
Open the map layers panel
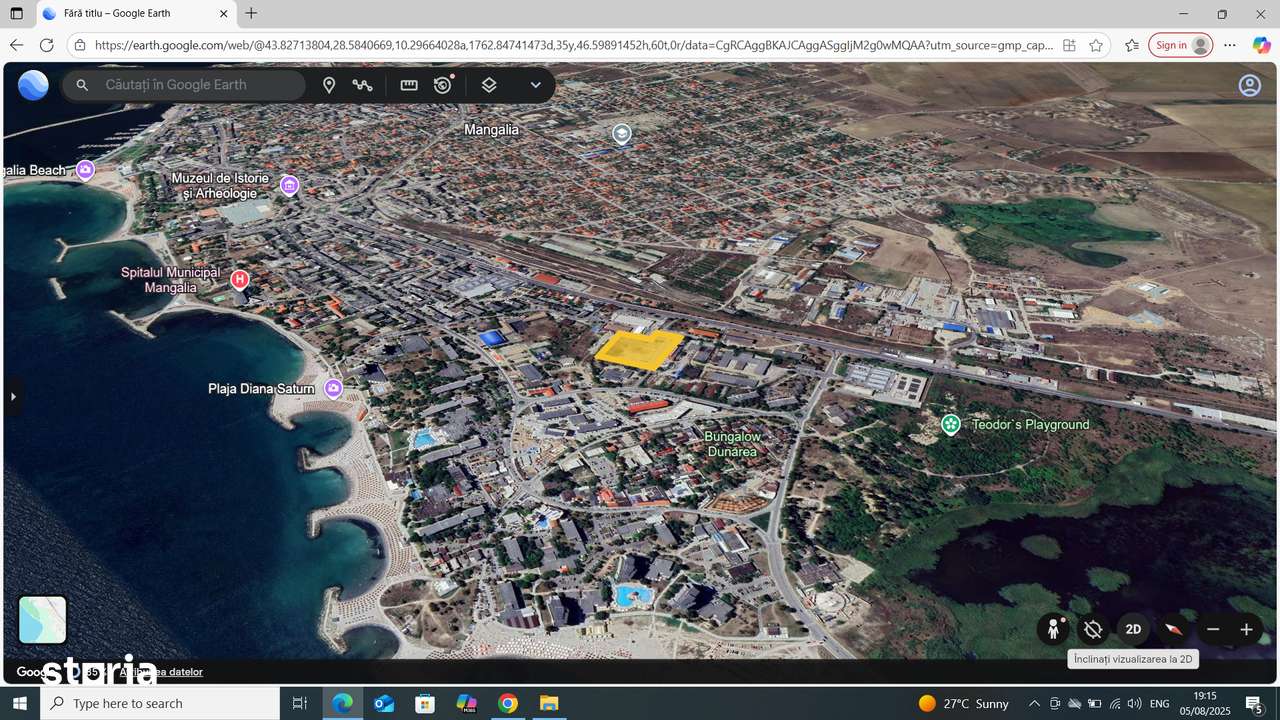point(489,85)
